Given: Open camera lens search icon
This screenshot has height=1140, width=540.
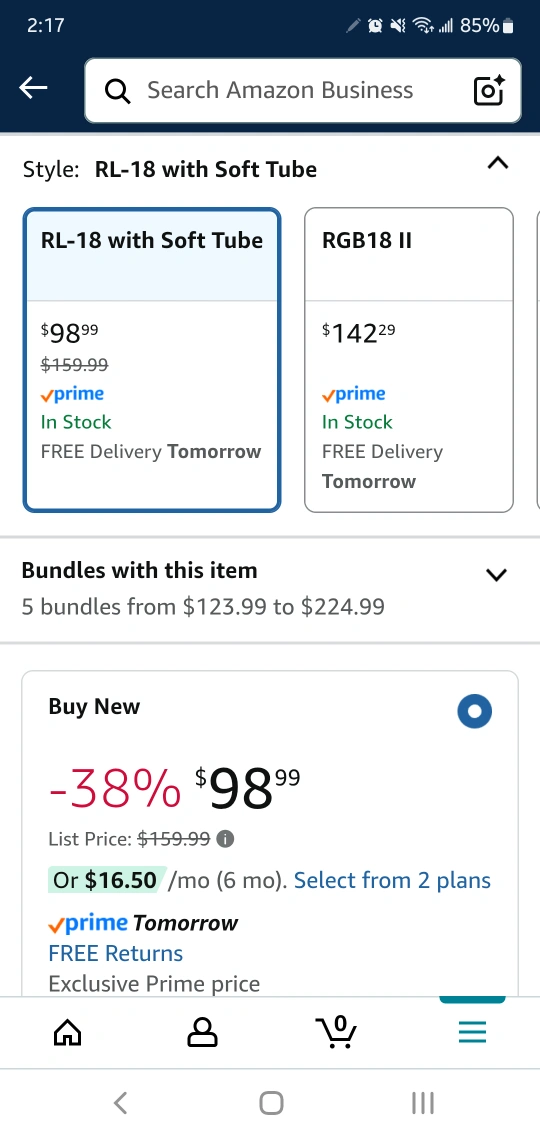Looking at the screenshot, I should click(x=489, y=90).
